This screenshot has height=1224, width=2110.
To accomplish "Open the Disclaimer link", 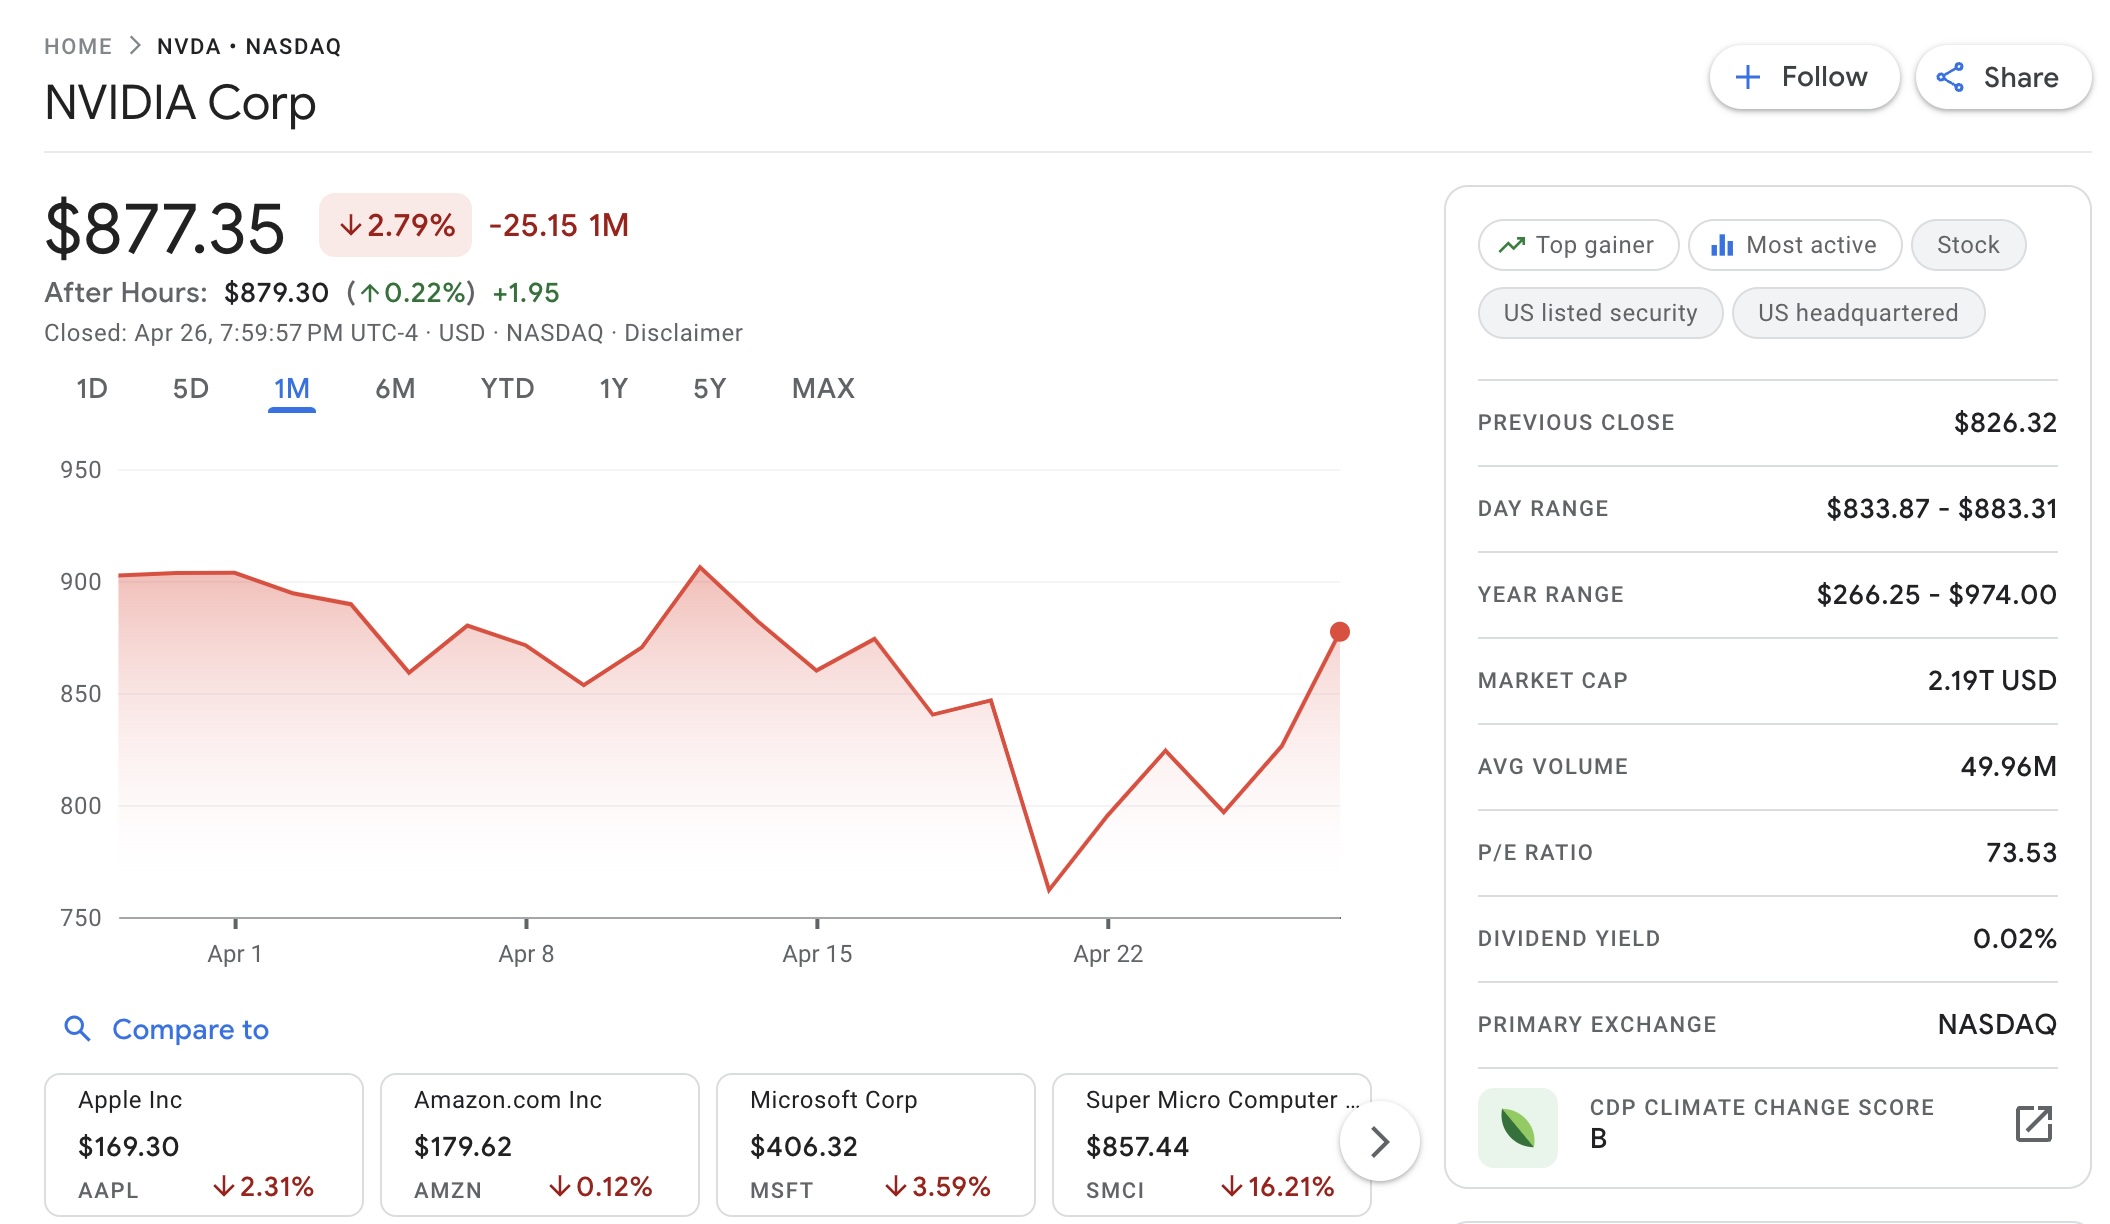I will pos(683,333).
